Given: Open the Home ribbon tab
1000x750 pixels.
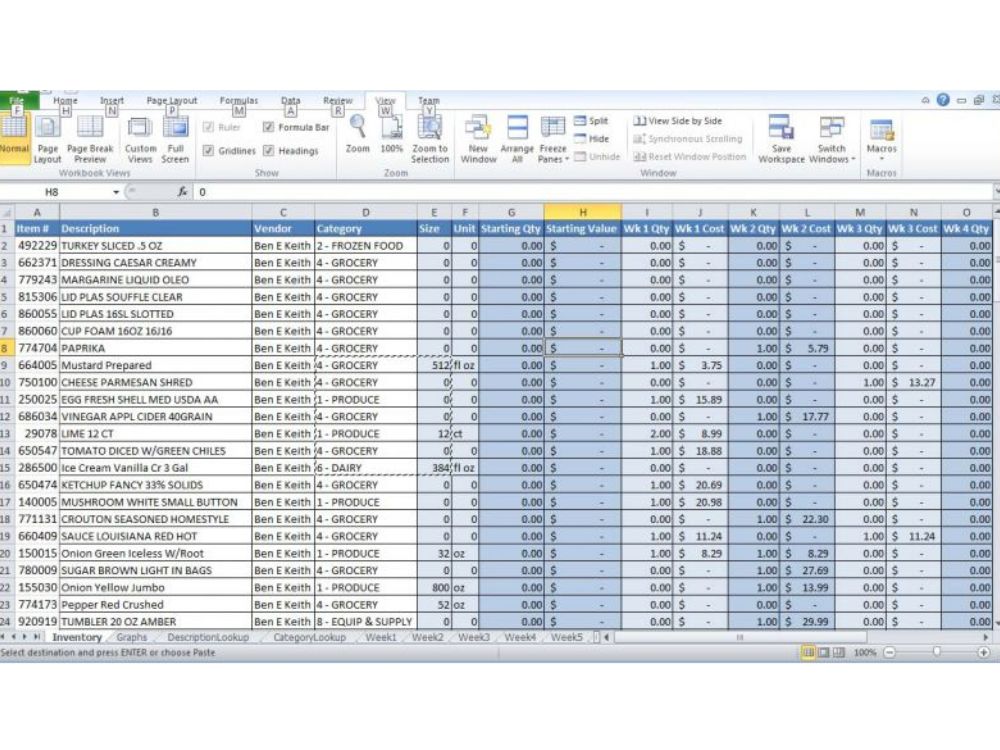Looking at the screenshot, I should 65,101.
